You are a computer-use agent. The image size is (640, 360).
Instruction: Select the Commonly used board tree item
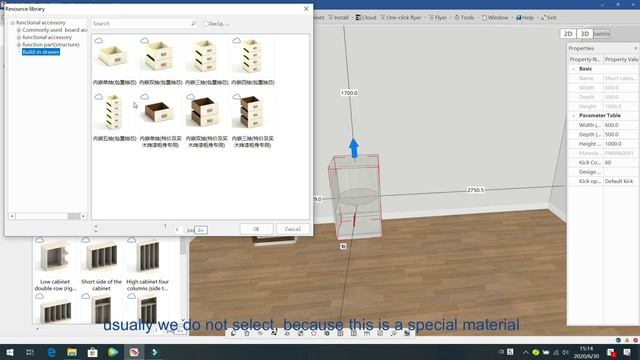click(x=55, y=30)
